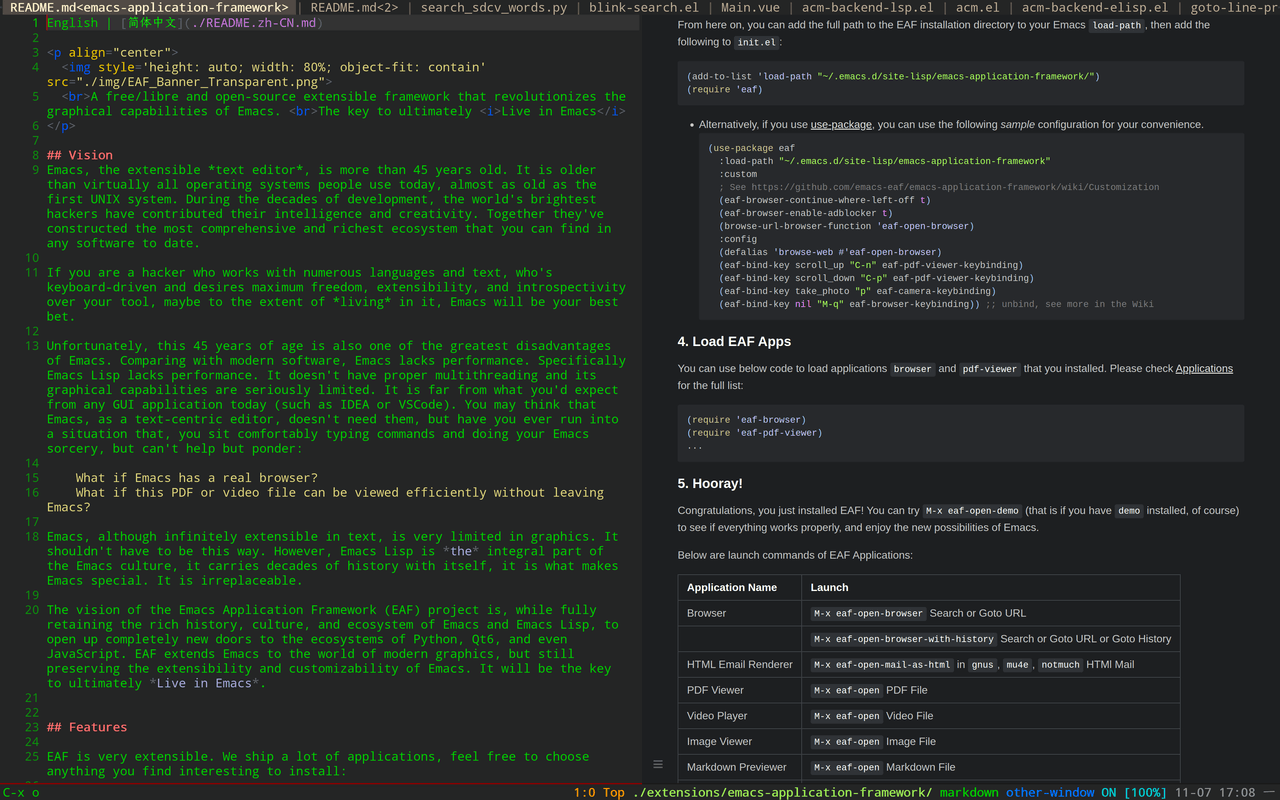The width and height of the screenshot is (1280, 800).
Task: Open the acm-backend-lsp.el tab
Action: click(868, 7)
